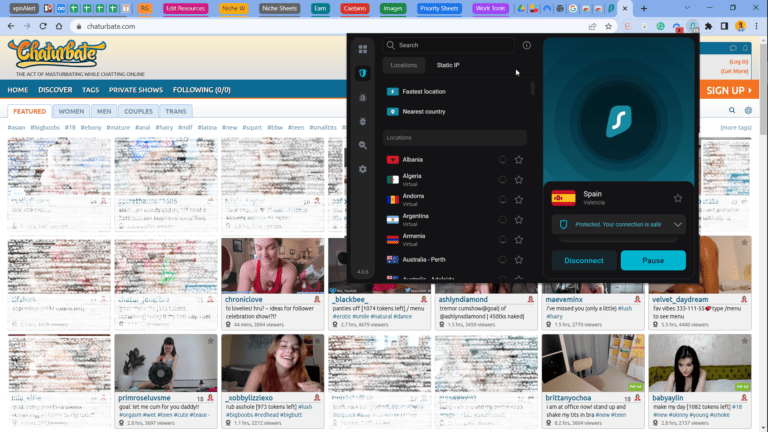Click the Log In link
The image size is (768, 432).
739,62
